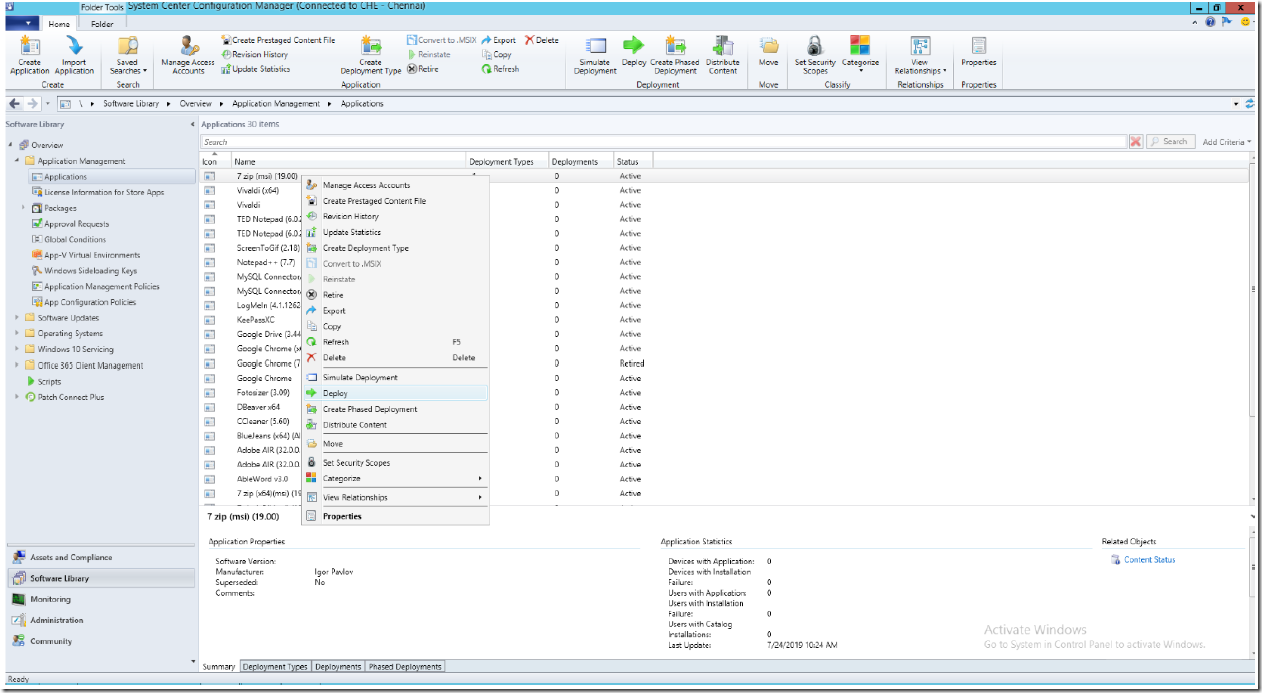Choose Simulate Deployment in context menu
Screen dimensions: 1262x693
click(395, 378)
